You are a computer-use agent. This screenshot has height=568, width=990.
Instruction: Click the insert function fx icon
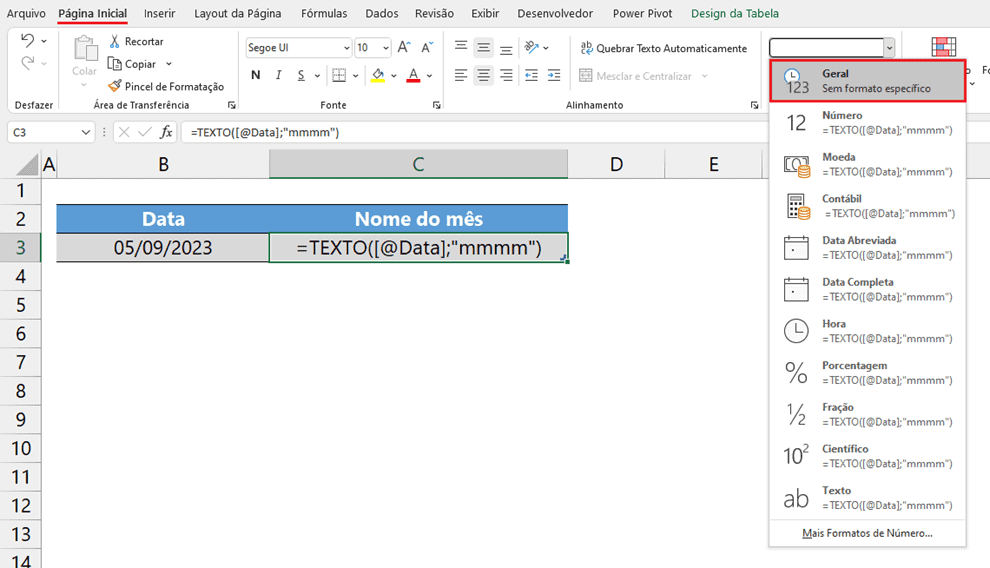point(166,132)
